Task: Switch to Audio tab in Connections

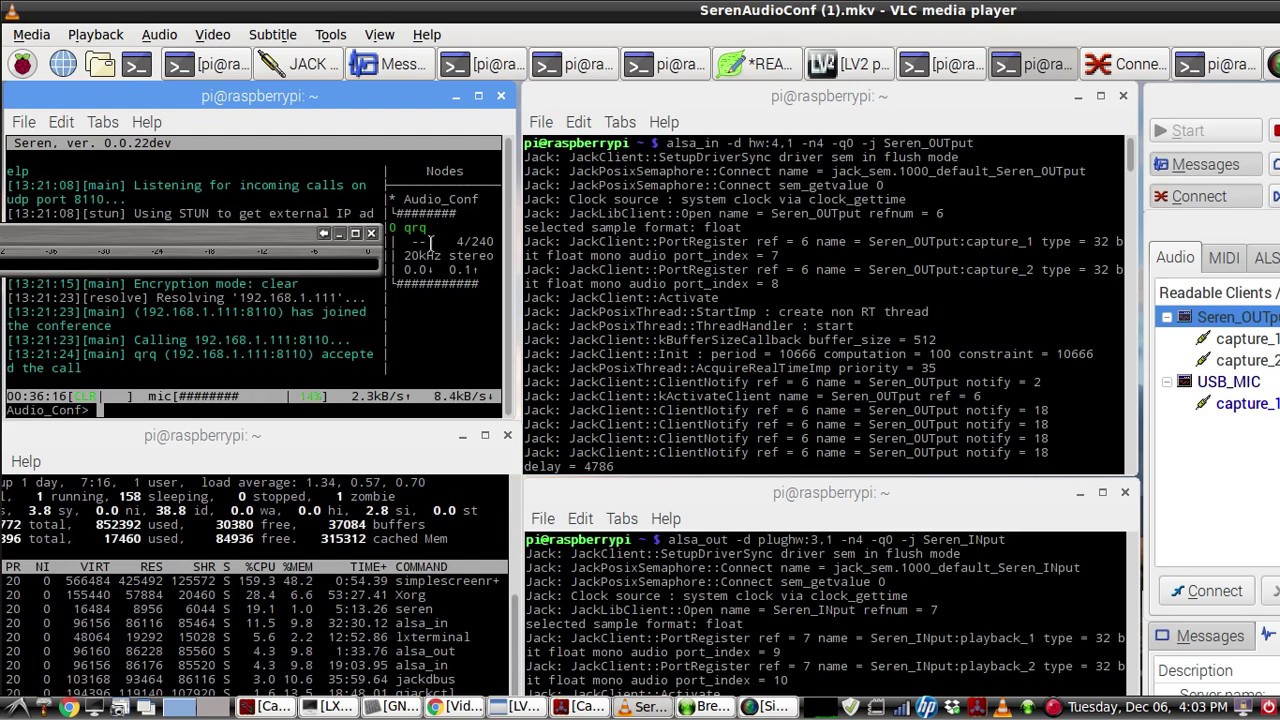Action: pyautogui.click(x=1175, y=257)
